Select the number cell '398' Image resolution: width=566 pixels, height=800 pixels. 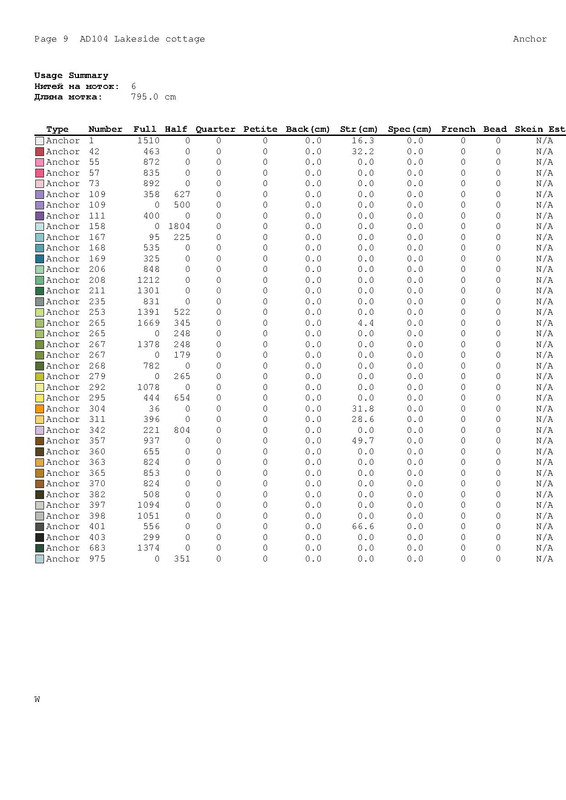click(x=97, y=516)
